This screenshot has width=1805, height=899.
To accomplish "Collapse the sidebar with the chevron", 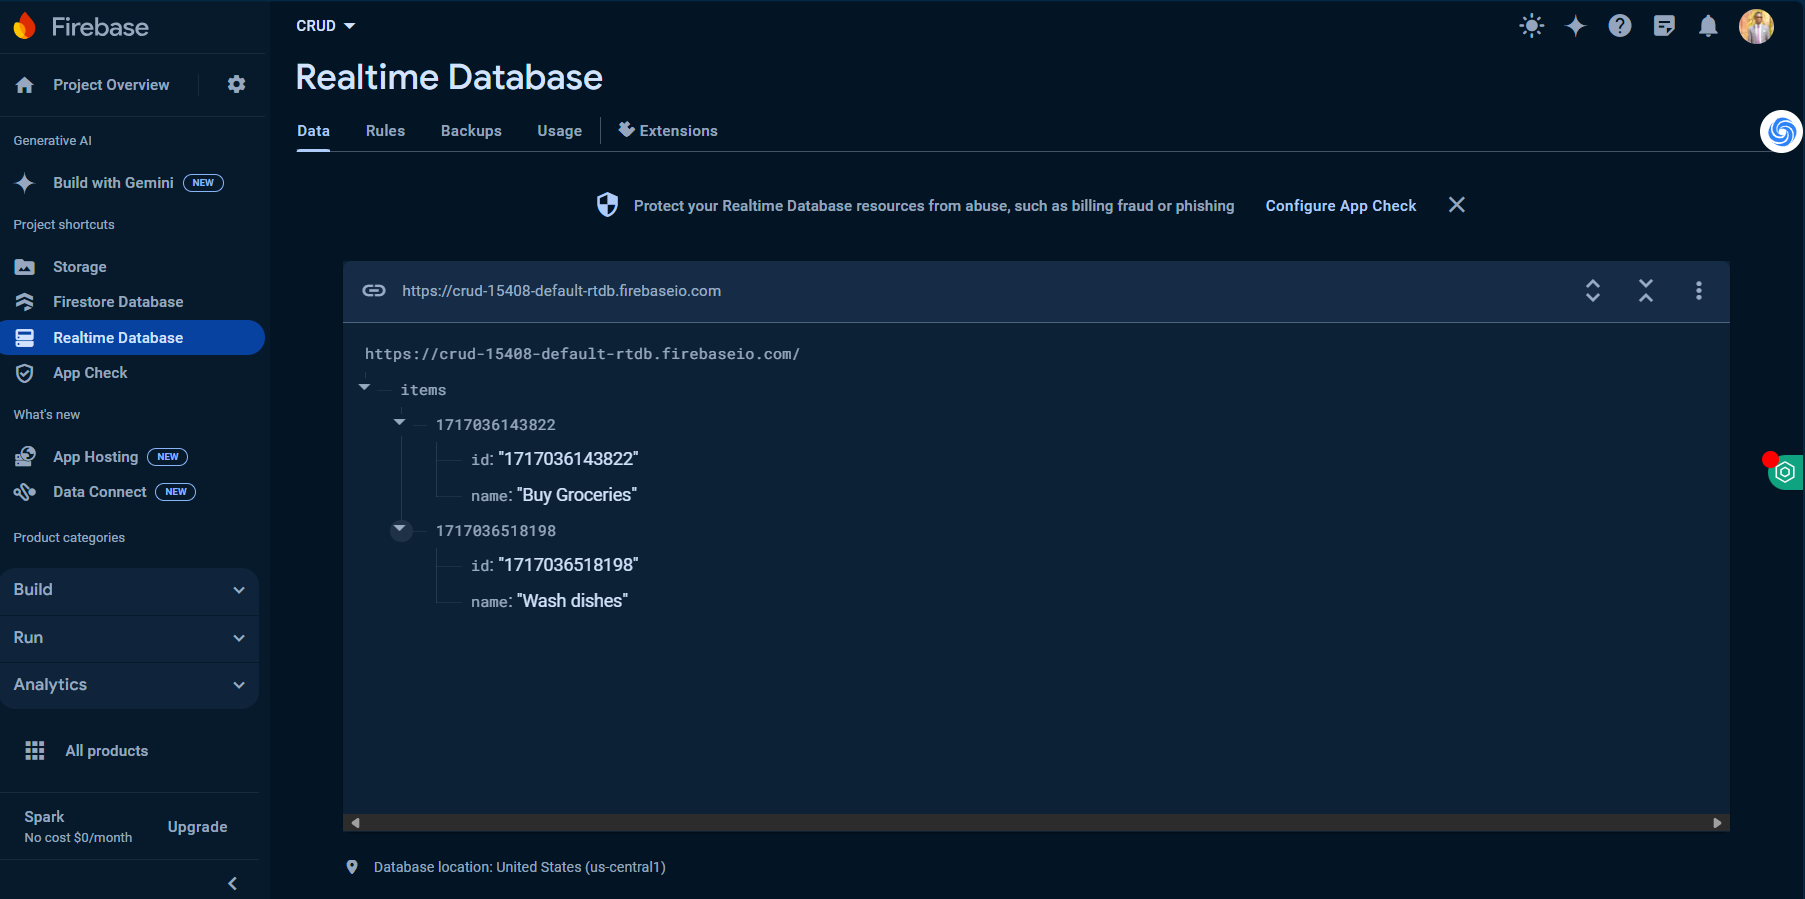I will (x=233, y=884).
